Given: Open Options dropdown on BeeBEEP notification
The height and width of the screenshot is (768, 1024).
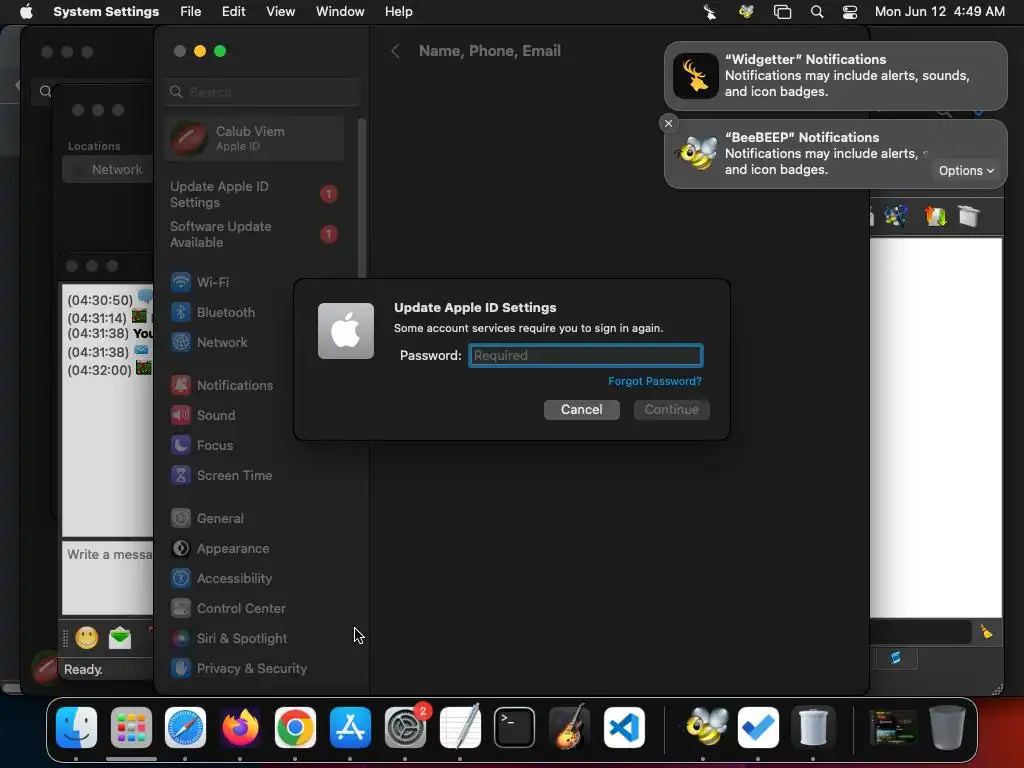Looking at the screenshot, I should point(966,170).
